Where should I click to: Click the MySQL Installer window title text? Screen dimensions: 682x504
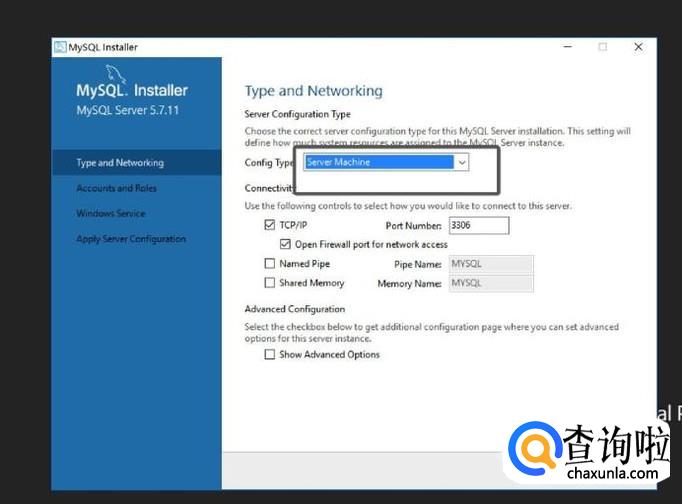(x=103, y=47)
